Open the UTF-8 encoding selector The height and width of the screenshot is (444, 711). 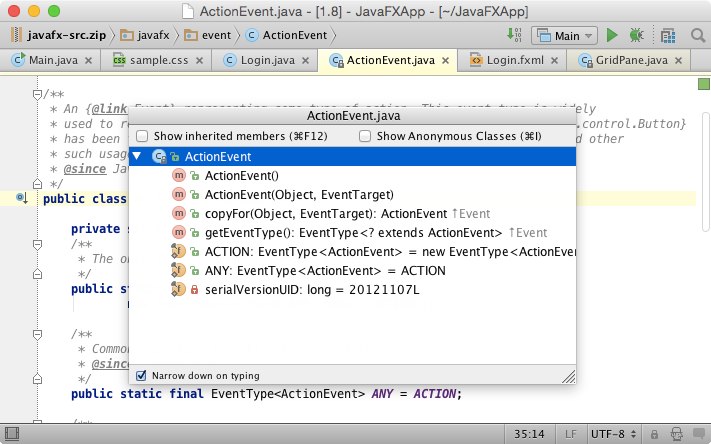coord(614,434)
